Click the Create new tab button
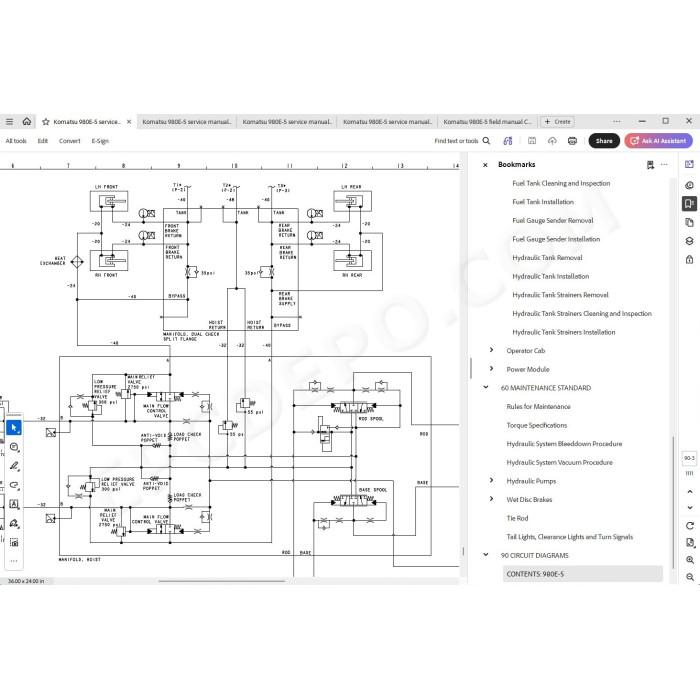Viewport: 700px width, 700px height. tap(558, 121)
